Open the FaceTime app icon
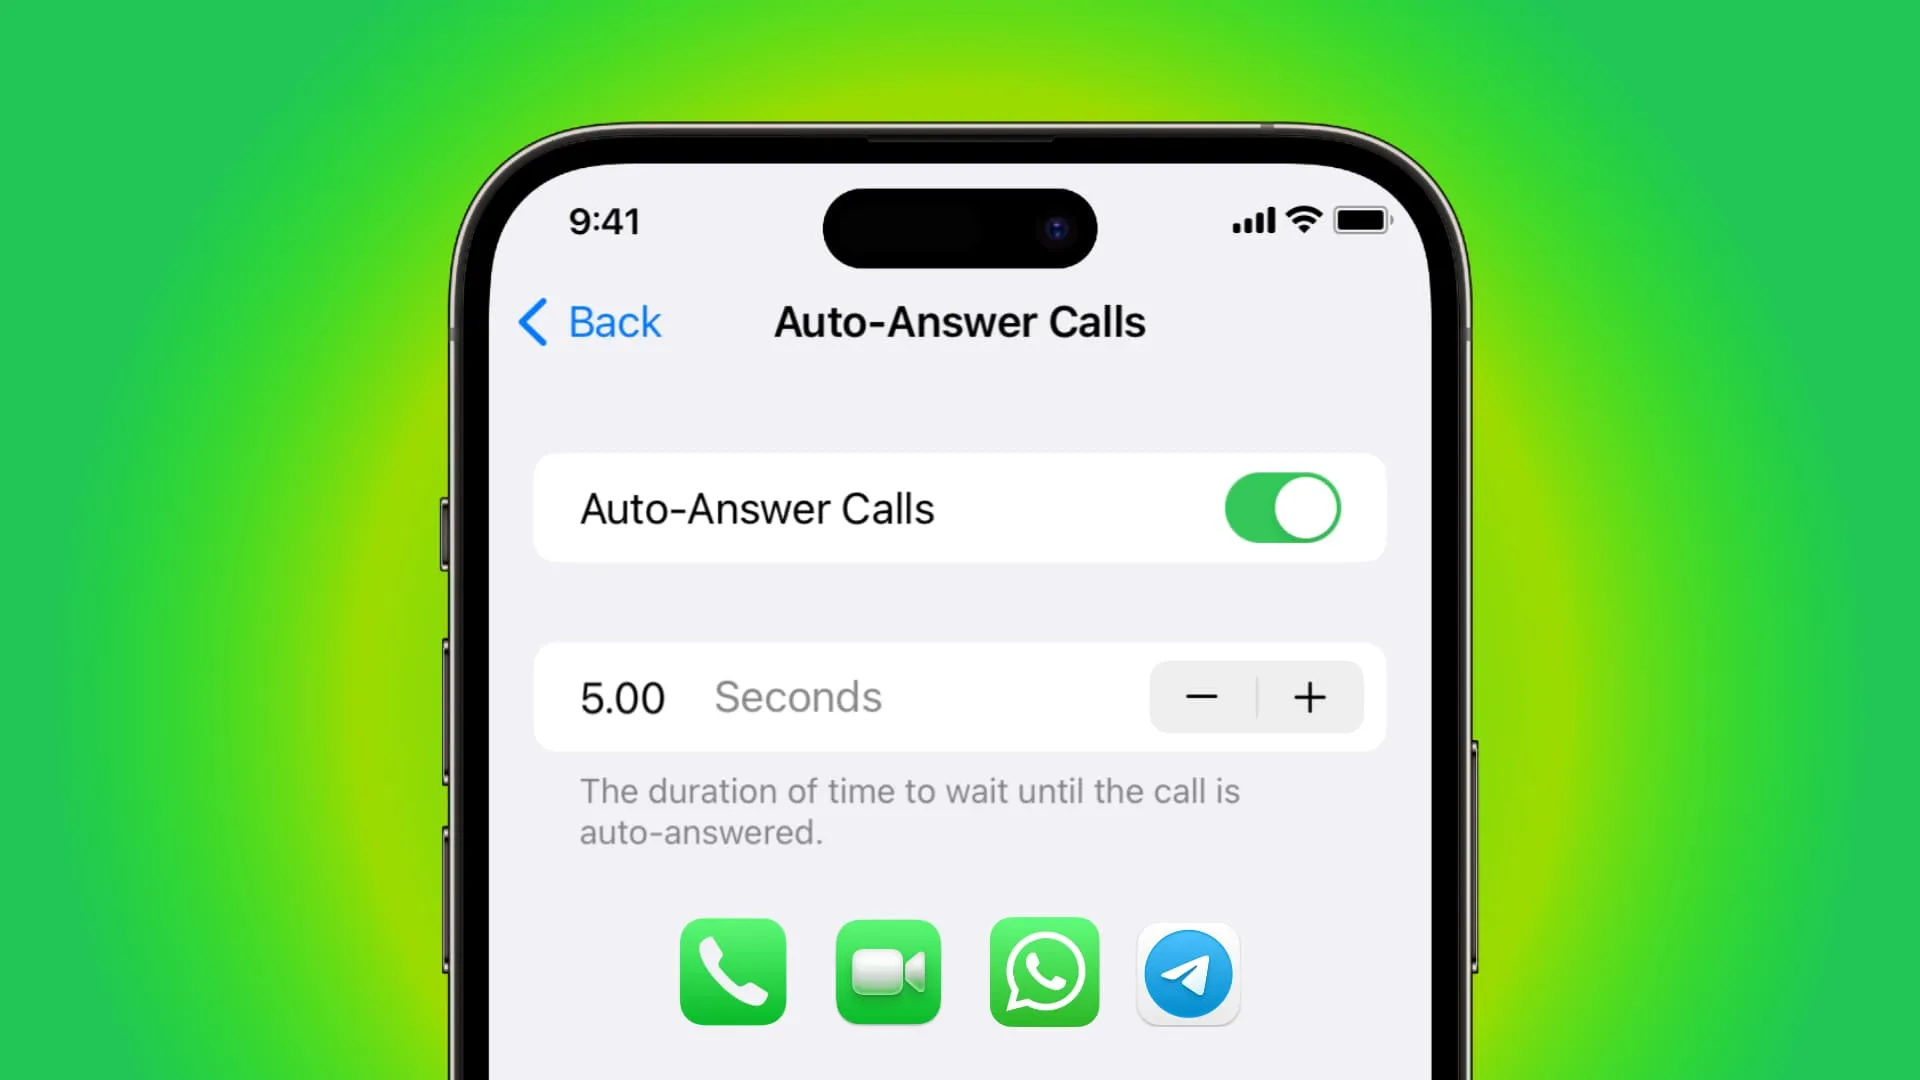This screenshot has width=1920, height=1080. coord(889,972)
